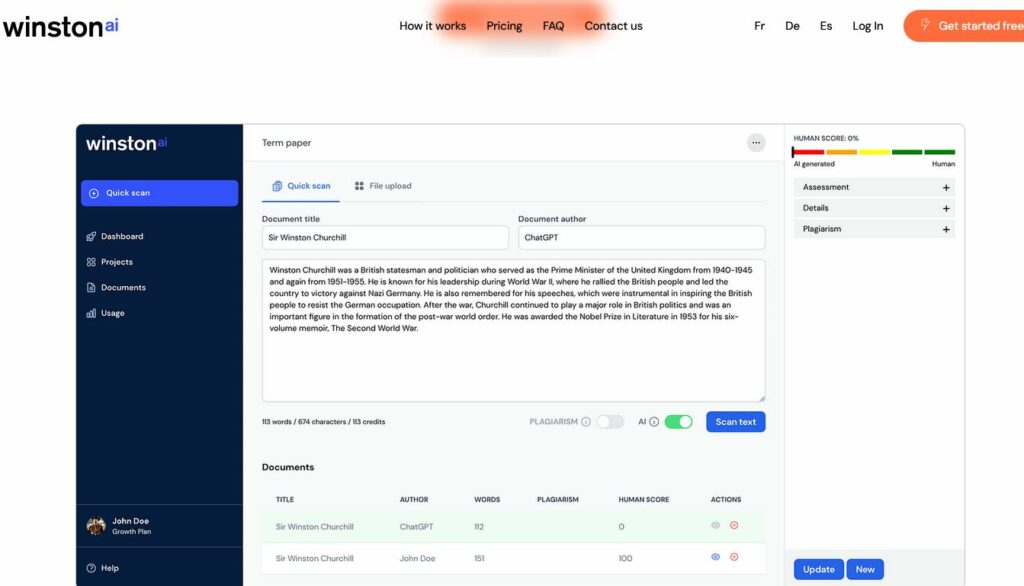This screenshot has width=1024, height=586.
Task: Delete the John Doe-authored document row
Action: (734, 557)
